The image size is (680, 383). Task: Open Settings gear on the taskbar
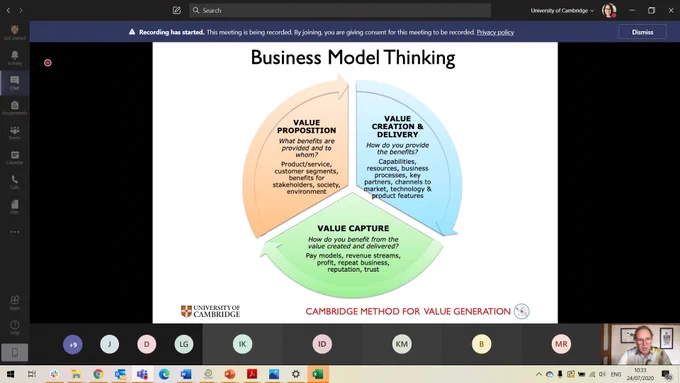[296, 374]
